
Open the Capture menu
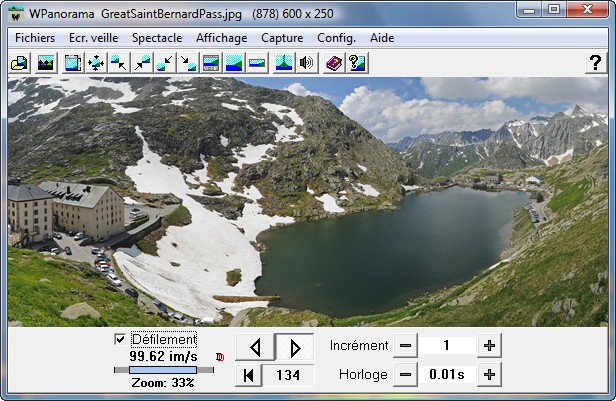[282, 38]
